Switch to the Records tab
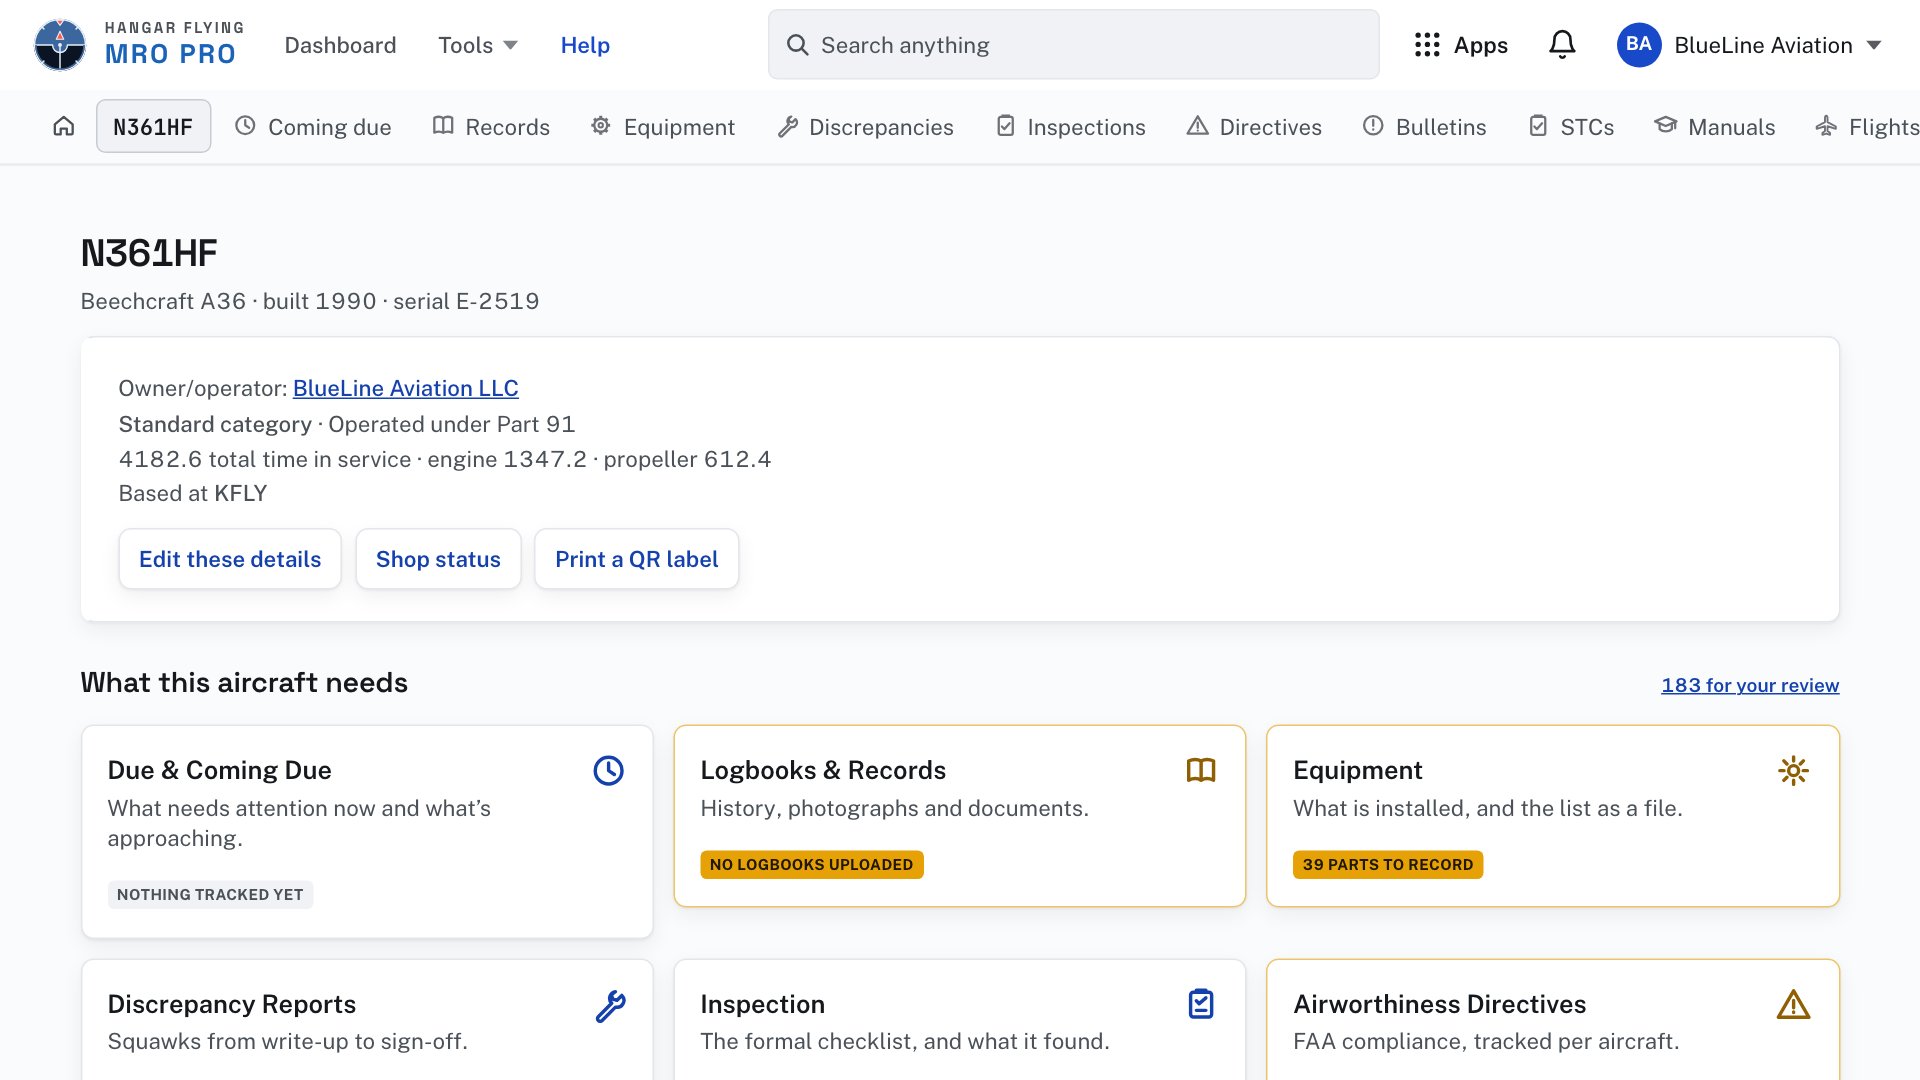The width and height of the screenshot is (1920, 1080). [x=491, y=126]
